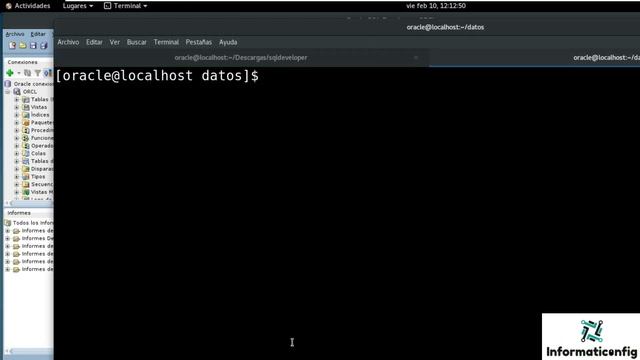Expand the first Tablas node under ORCL
The image size is (640, 360).
(17, 100)
